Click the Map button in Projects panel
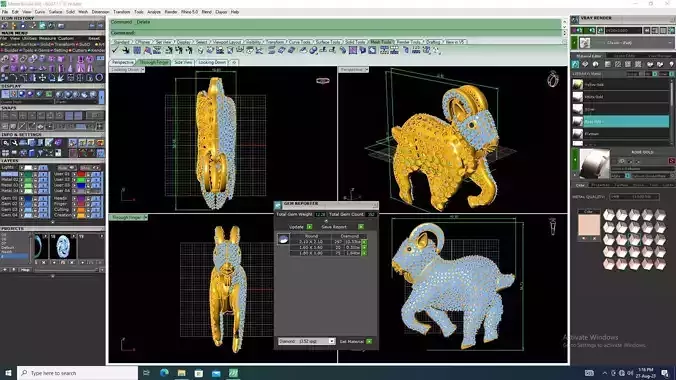 (x=25, y=270)
